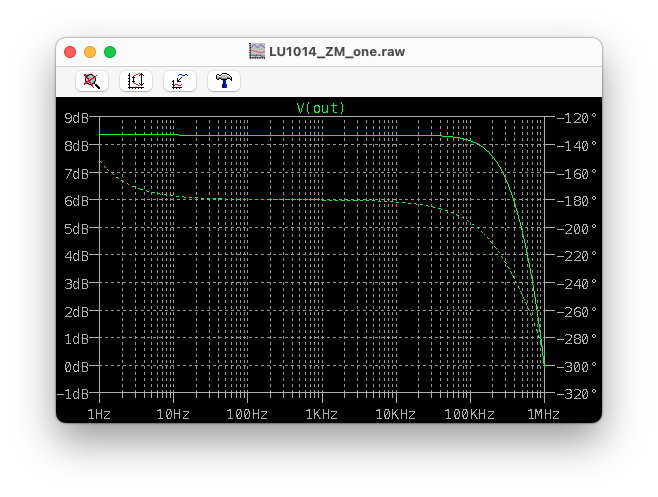Open the control panel hammer icon
Screen dimensions: 658x497
224,81
